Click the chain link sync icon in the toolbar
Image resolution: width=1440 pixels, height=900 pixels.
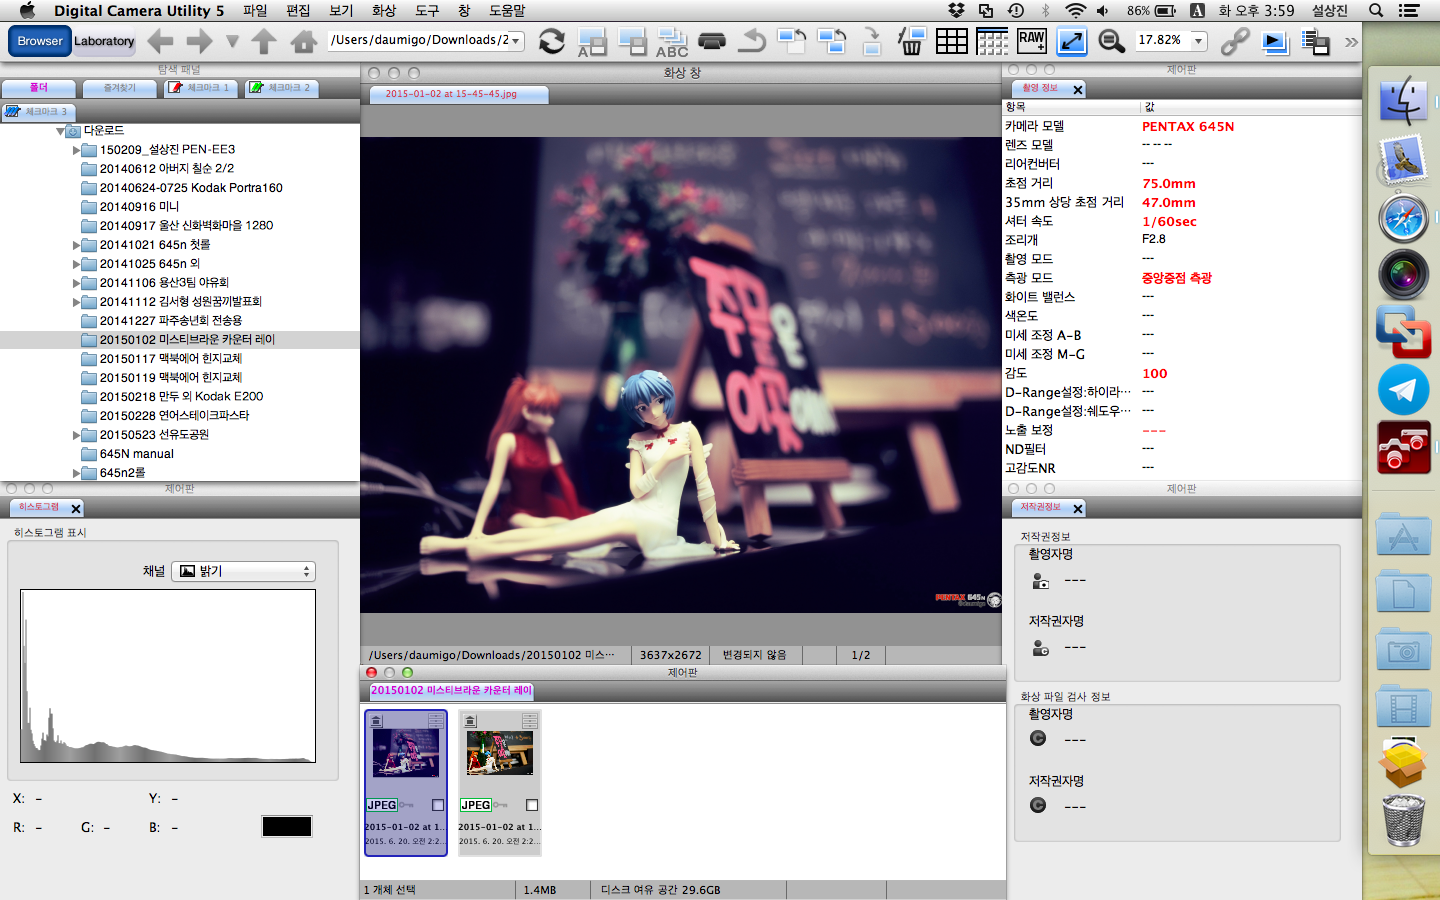1235,41
